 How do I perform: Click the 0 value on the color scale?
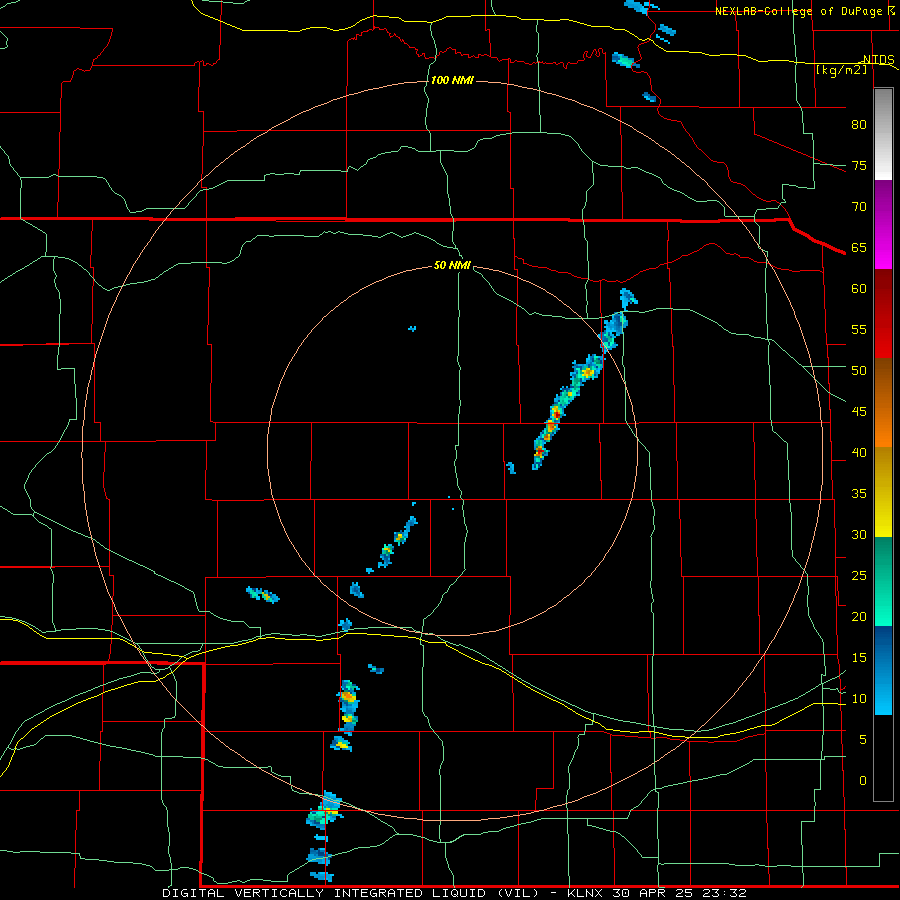click(x=863, y=781)
